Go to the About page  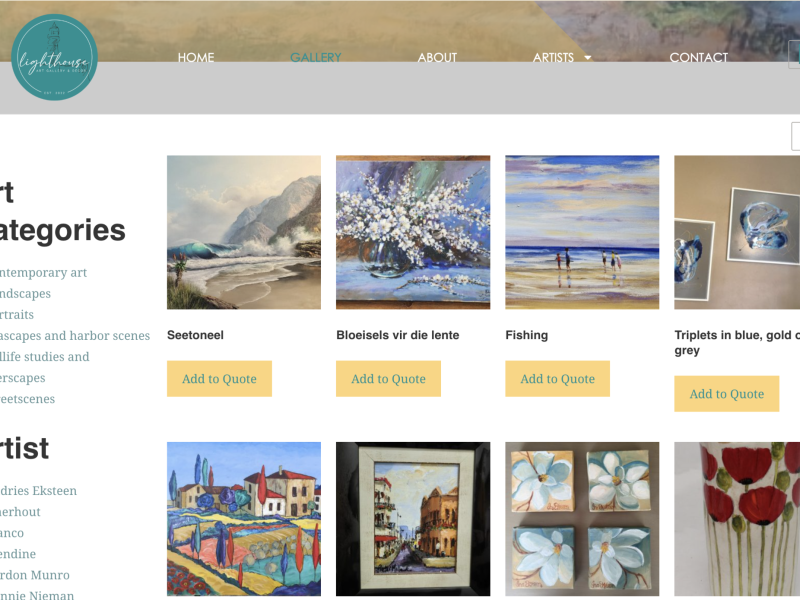437,58
